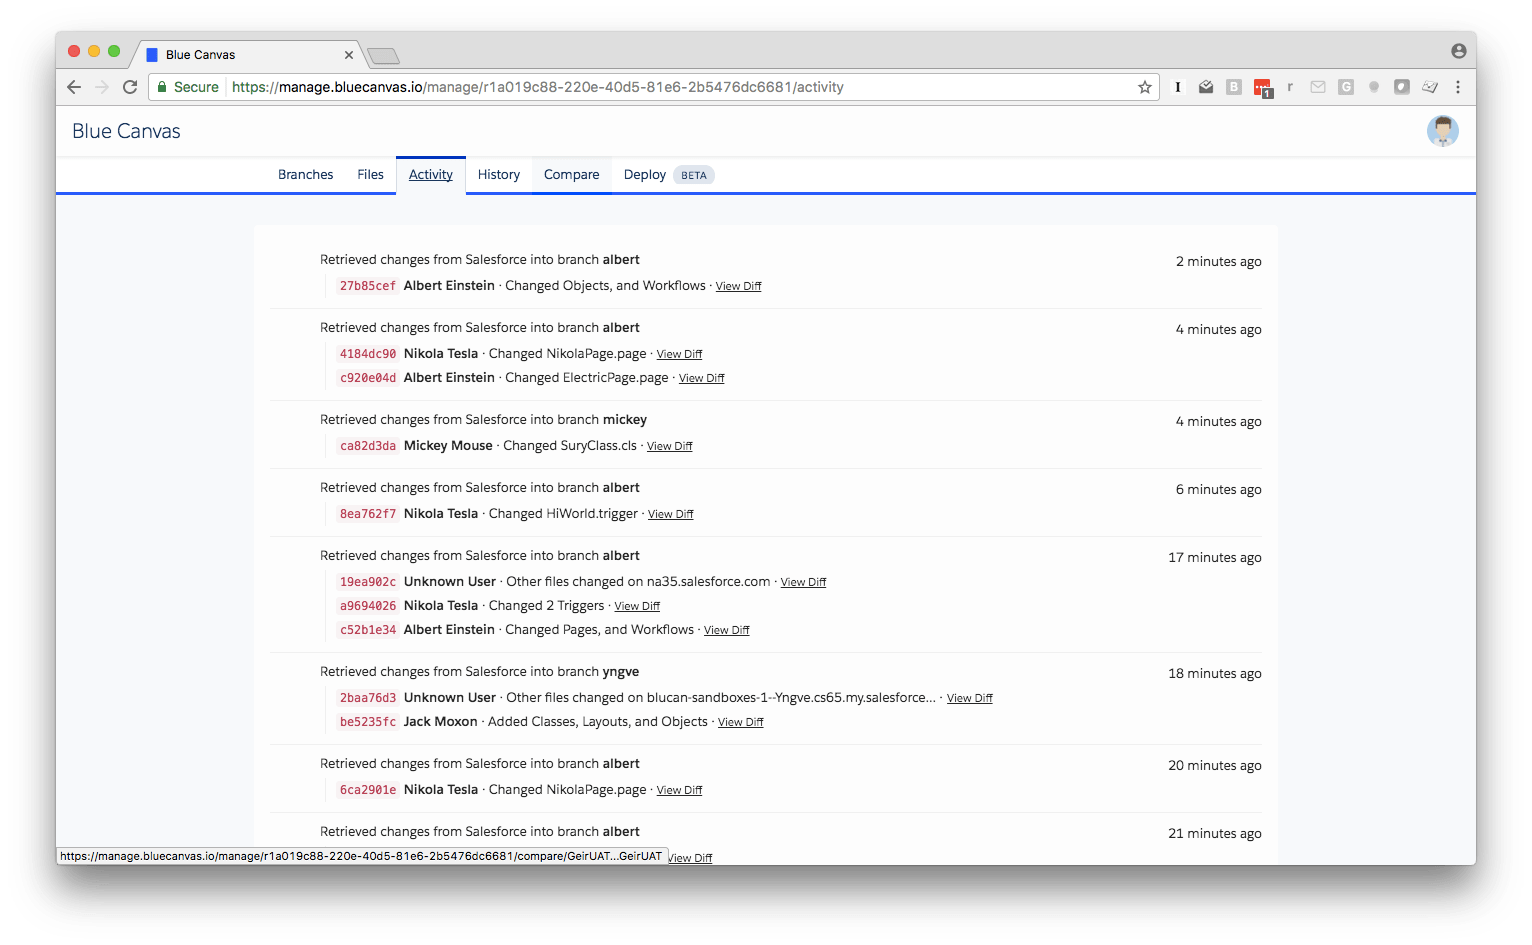Click the grey 'G' extension icon
Image resolution: width=1532 pixels, height=945 pixels.
(1346, 87)
